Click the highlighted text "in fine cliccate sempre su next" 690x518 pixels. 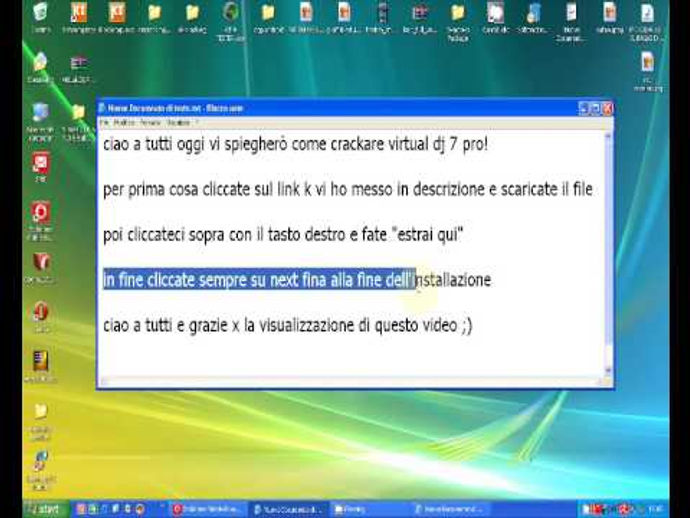click(x=259, y=280)
